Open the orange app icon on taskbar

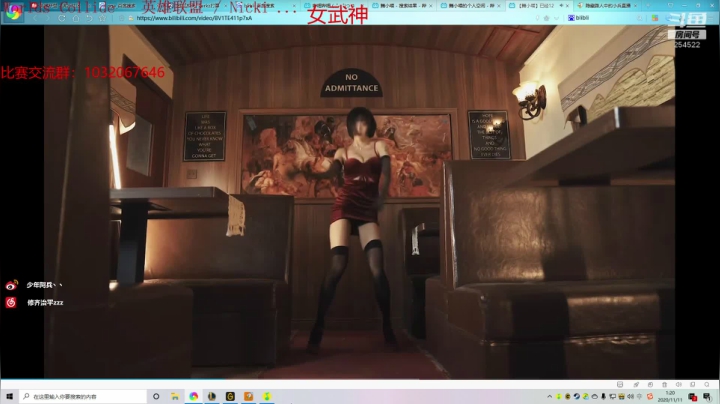pyautogui.click(x=248, y=396)
